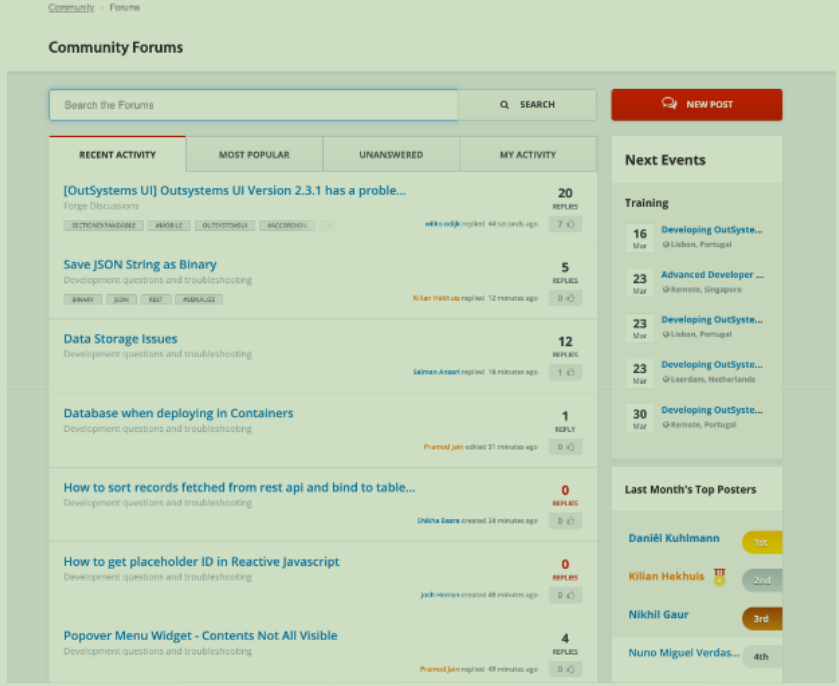Screen dimensions: 839x686
Task: Open the Advanced Developer event listing
Action: [x=713, y=274]
